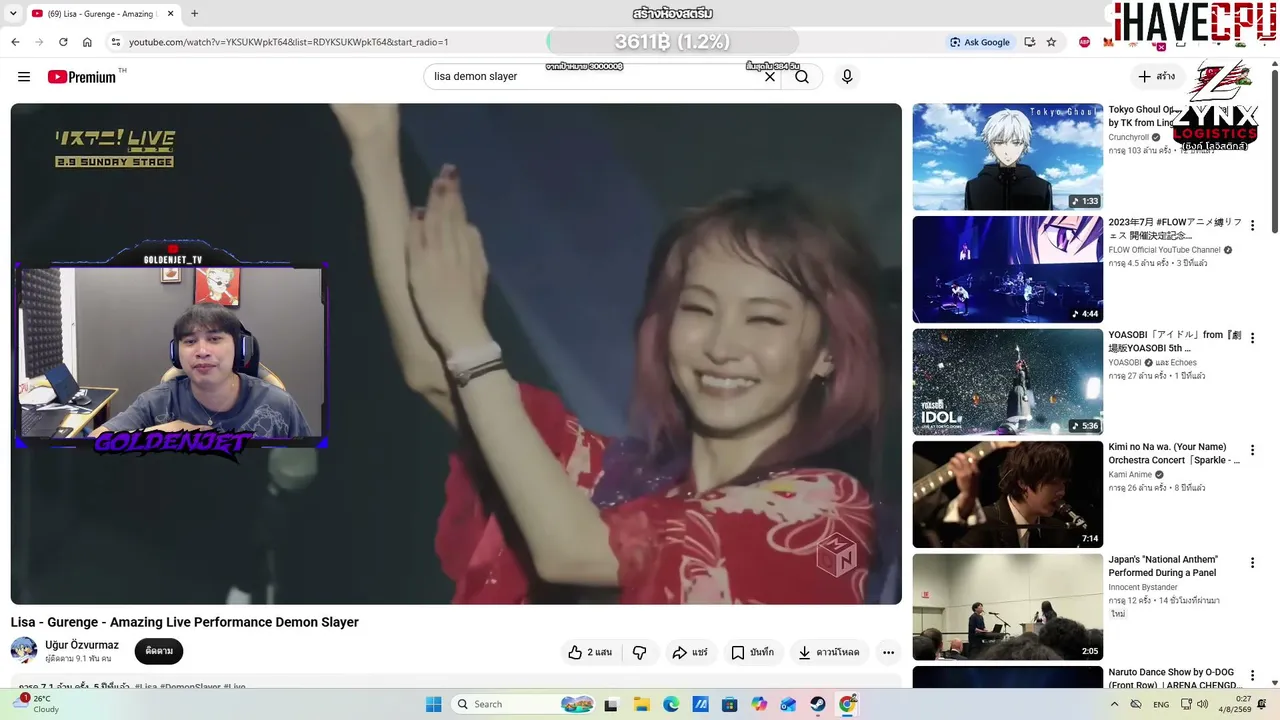Click Ask Google in the address bar
Viewport: 1280px width, 720px height.
tap(980, 42)
